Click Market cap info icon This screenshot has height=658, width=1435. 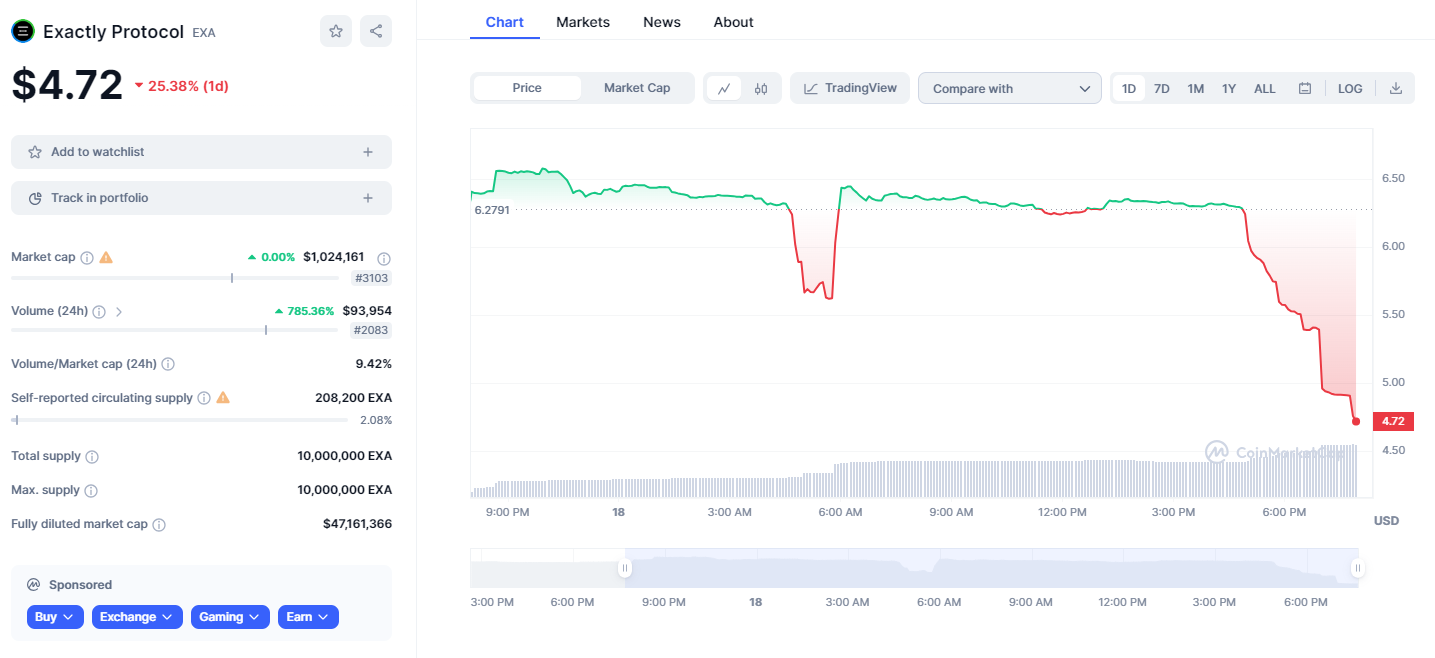pos(87,258)
